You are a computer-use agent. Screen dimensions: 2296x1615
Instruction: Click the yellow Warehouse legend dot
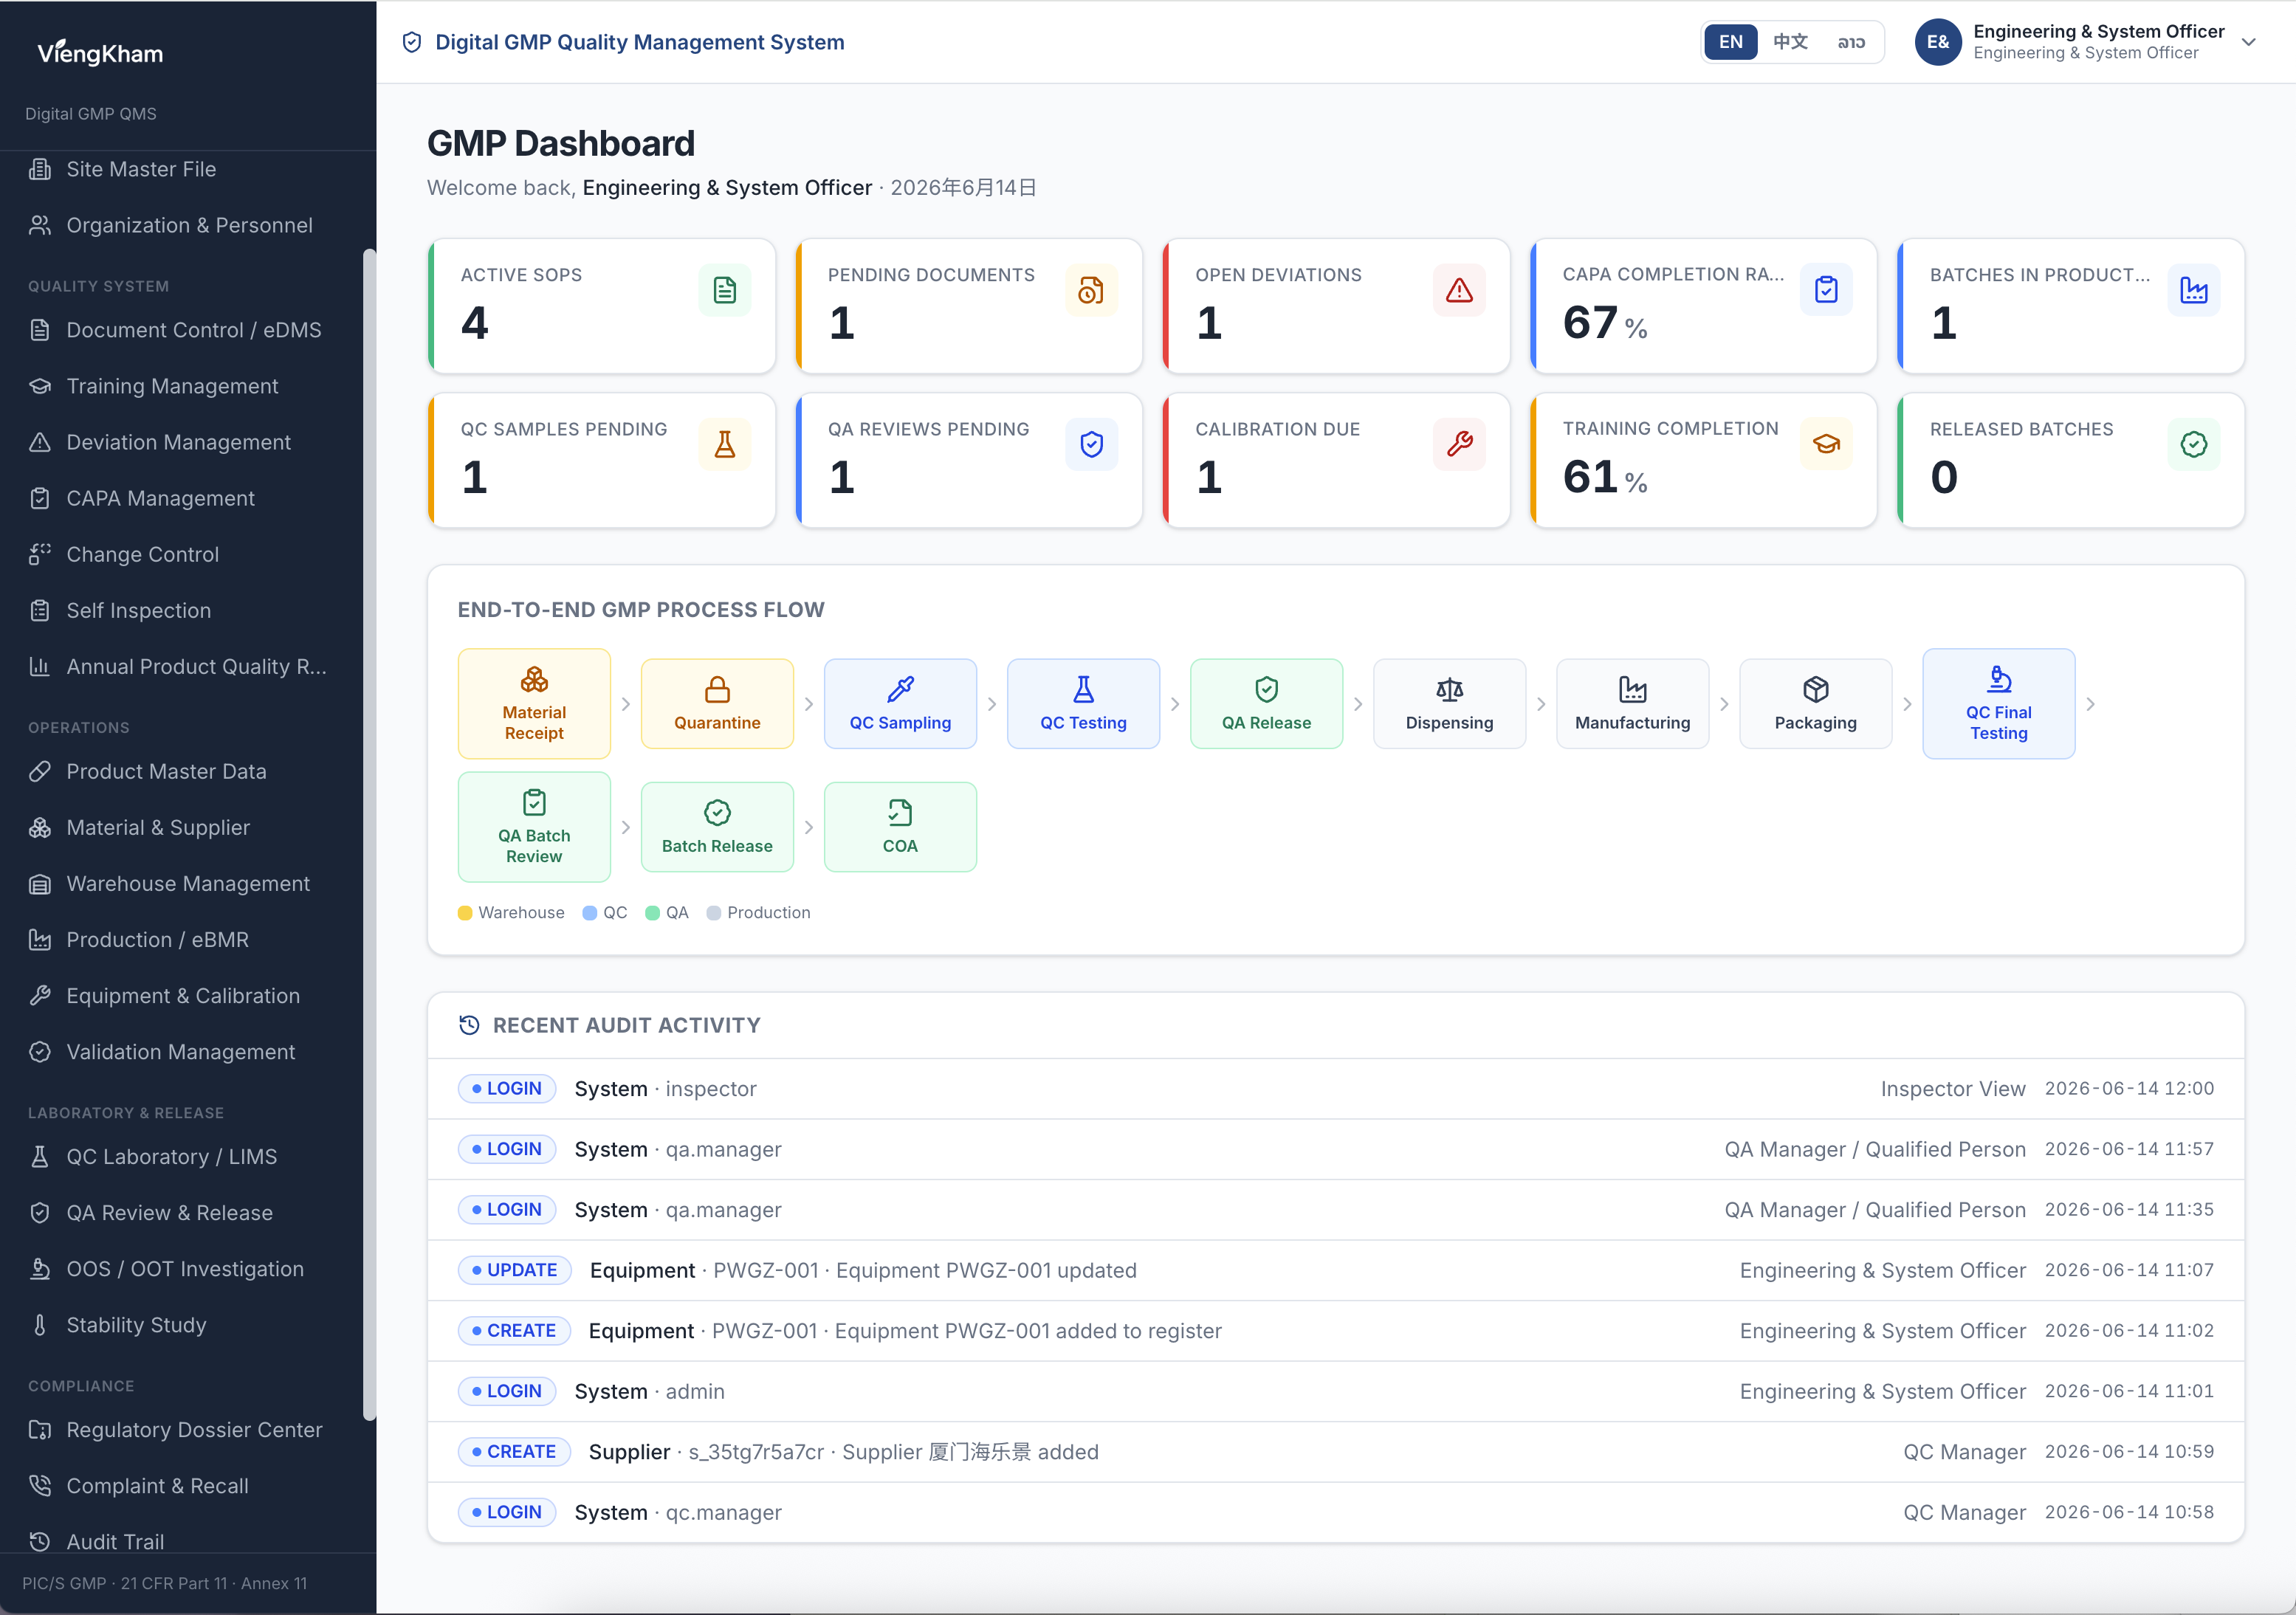(x=465, y=913)
